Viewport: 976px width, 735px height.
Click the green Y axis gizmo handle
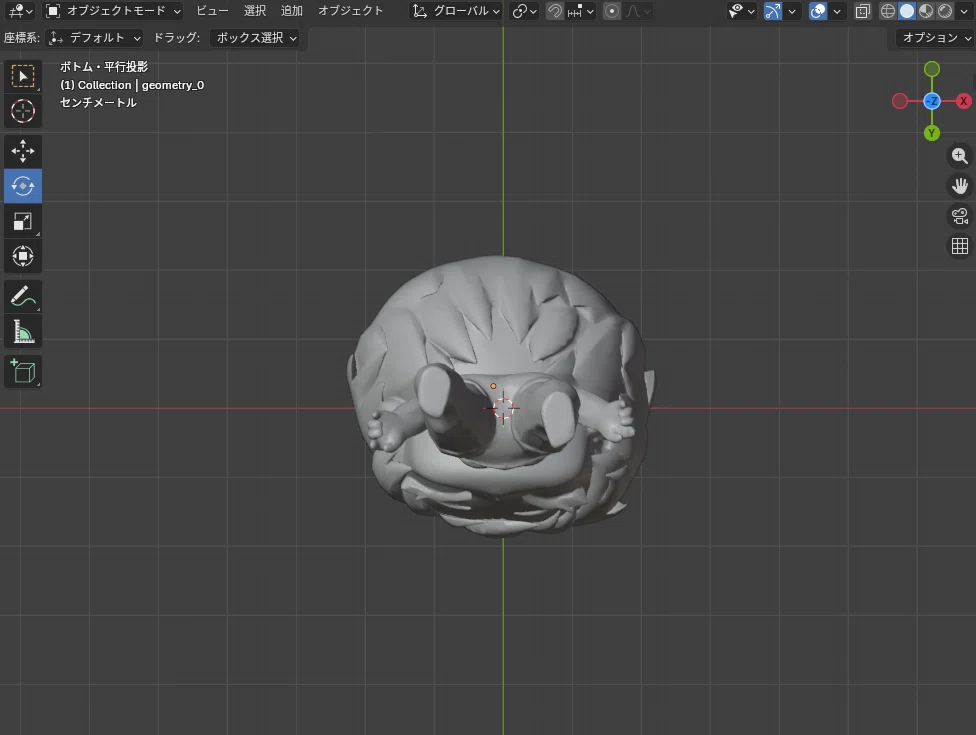point(932,133)
